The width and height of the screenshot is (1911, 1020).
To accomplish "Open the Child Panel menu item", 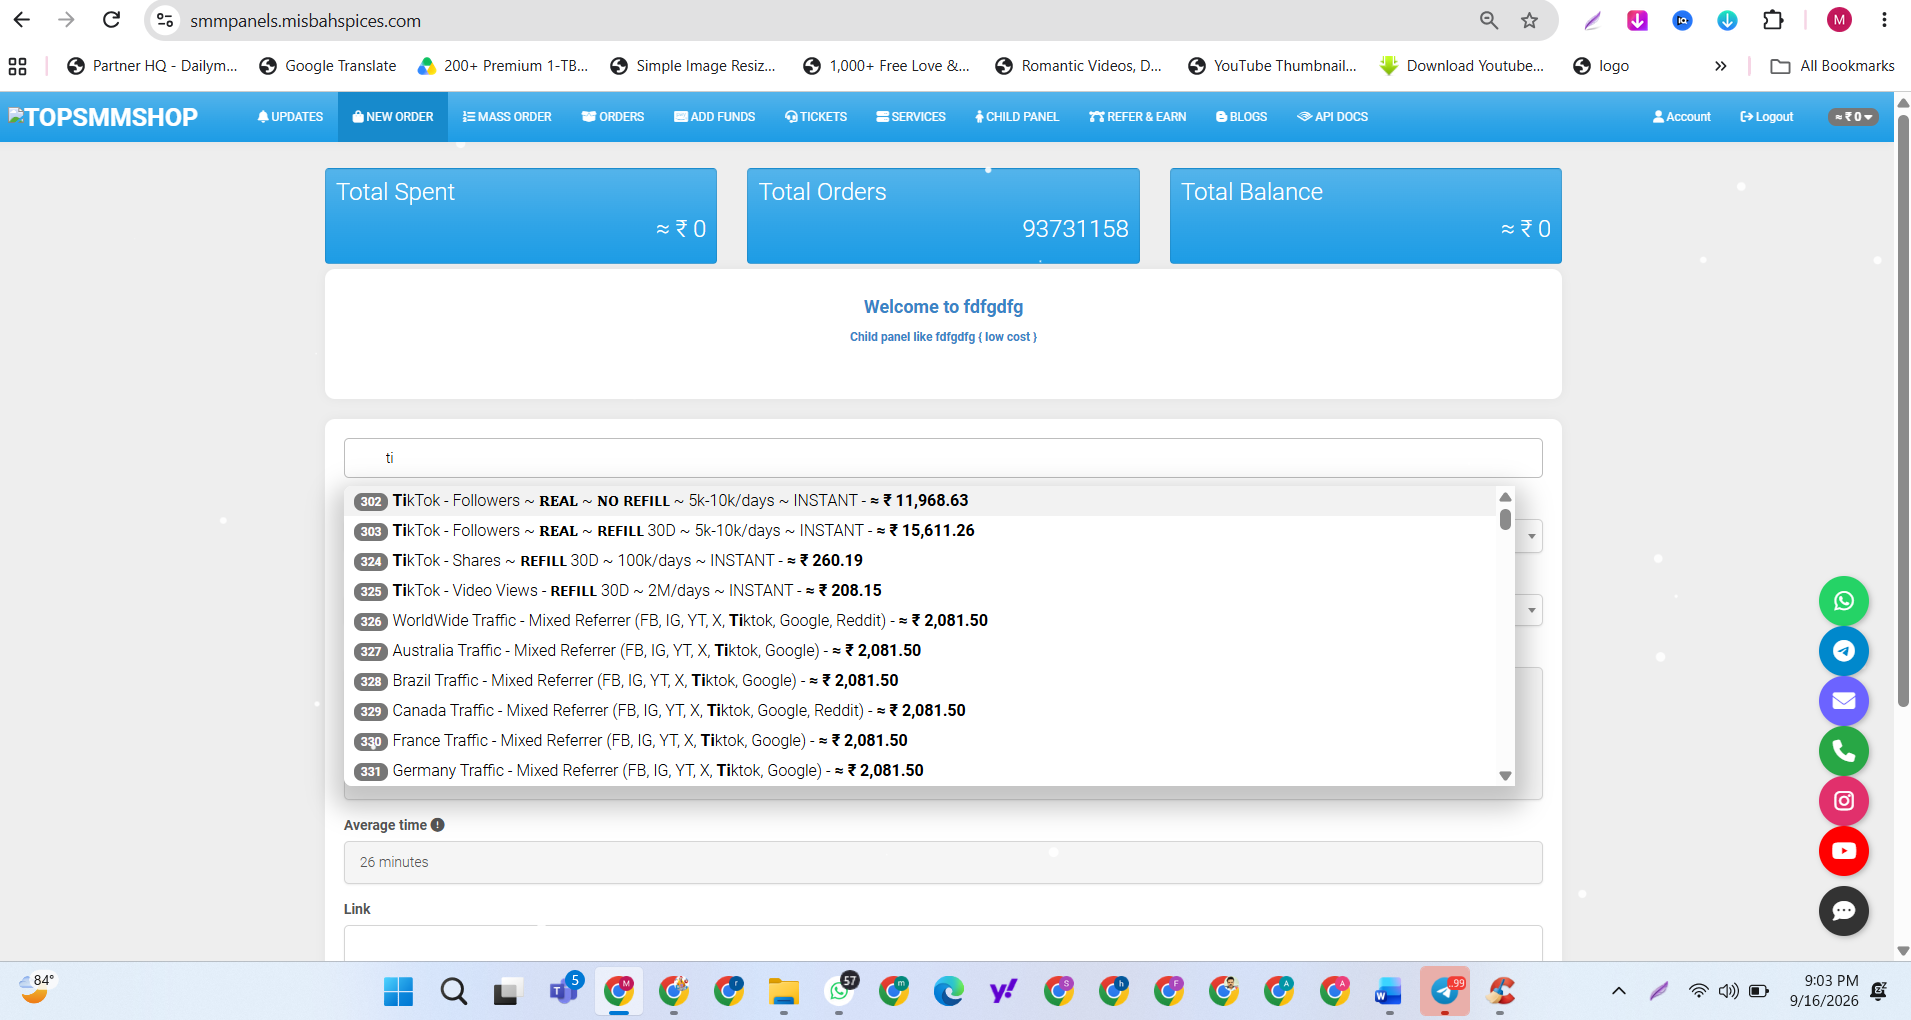I will (x=1016, y=117).
